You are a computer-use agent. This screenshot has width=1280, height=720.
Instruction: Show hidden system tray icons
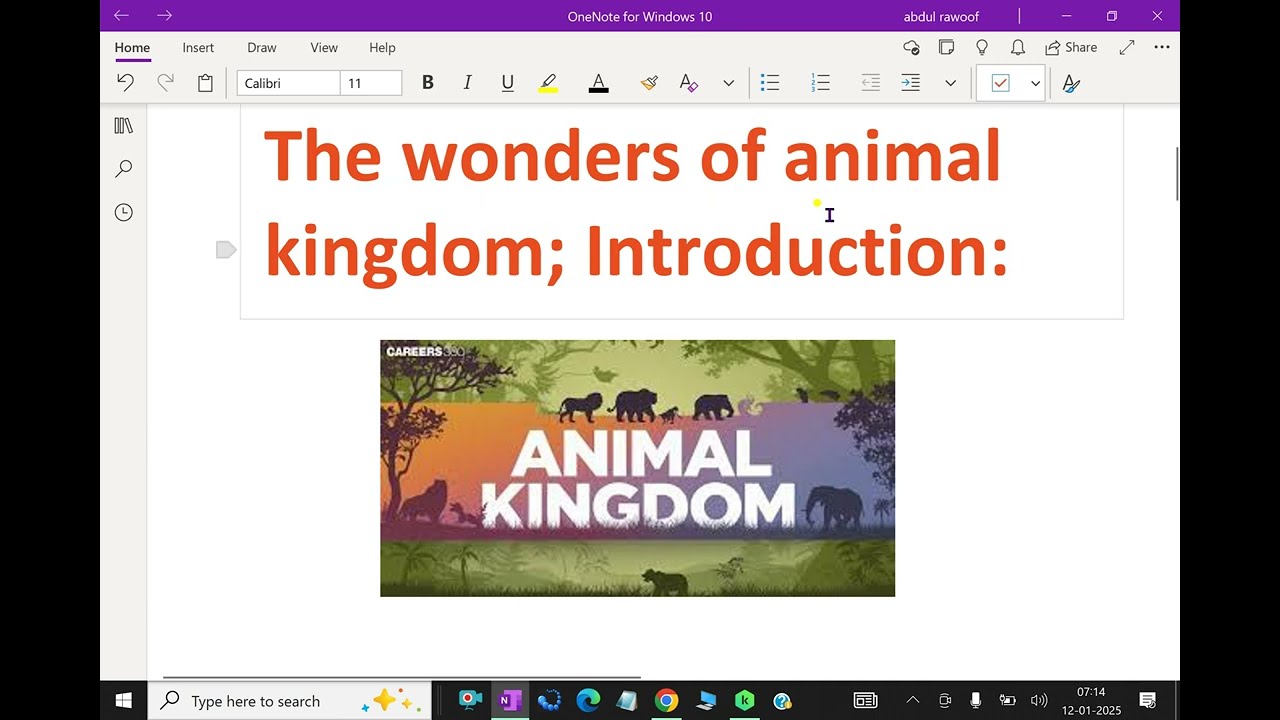coord(913,701)
